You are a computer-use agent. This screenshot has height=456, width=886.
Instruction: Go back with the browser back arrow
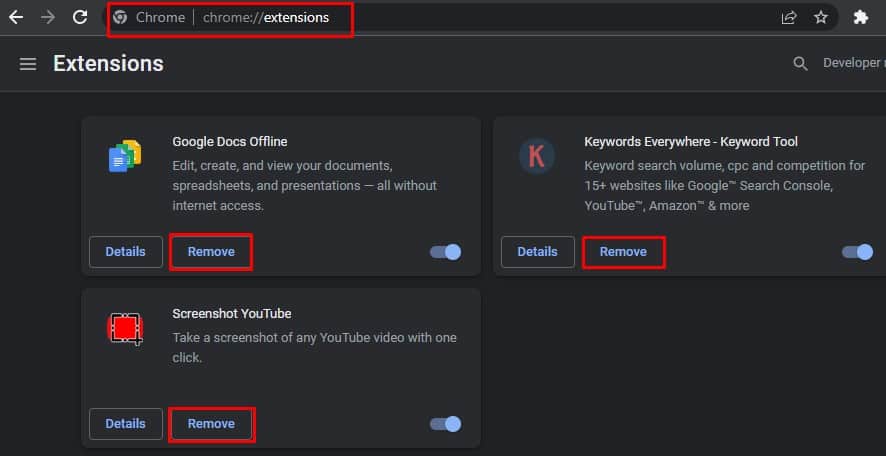click(16, 18)
